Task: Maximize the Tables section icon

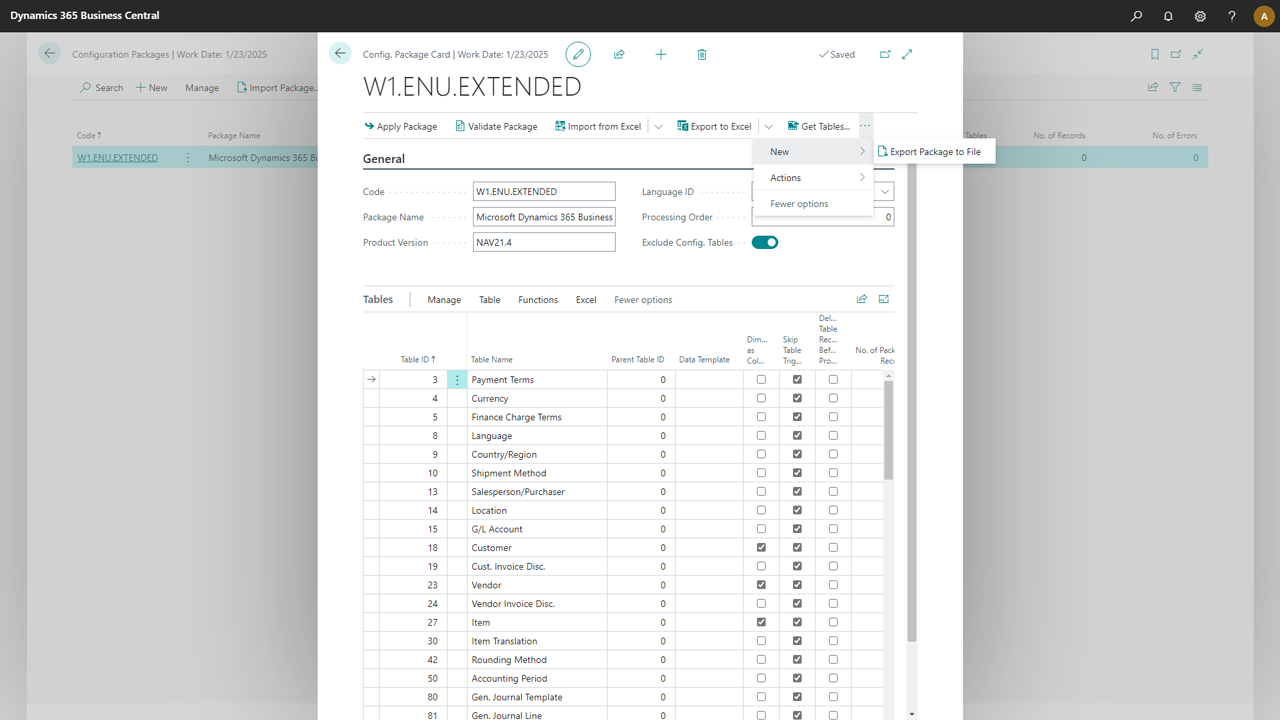Action: pos(884,299)
